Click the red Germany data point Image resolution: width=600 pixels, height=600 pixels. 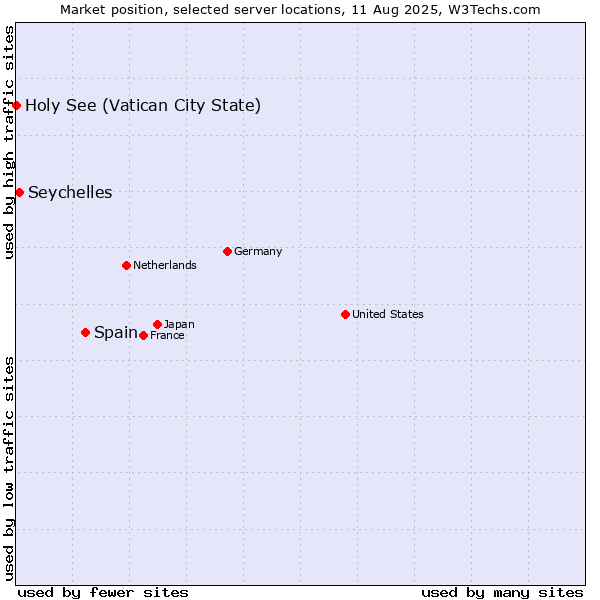[x=227, y=251]
